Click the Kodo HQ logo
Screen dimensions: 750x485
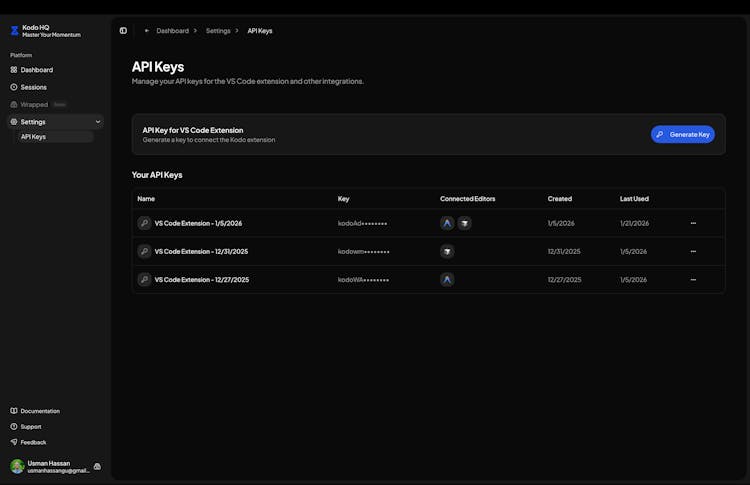[x=15, y=31]
